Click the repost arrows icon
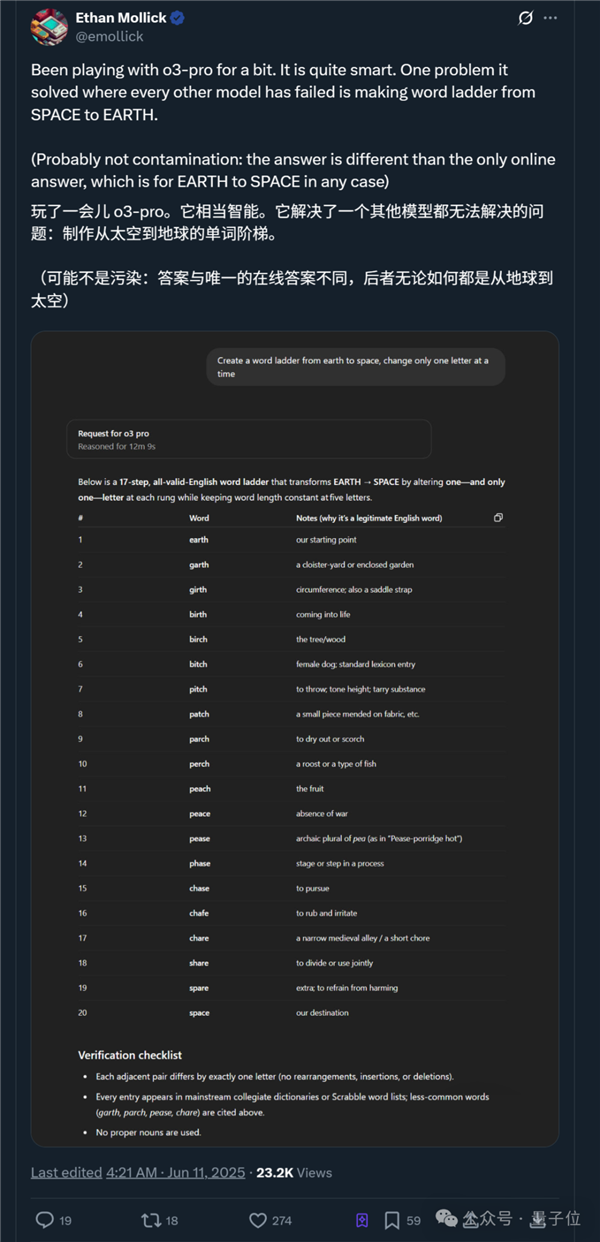This screenshot has width=600, height=1242. click(x=151, y=1219)
